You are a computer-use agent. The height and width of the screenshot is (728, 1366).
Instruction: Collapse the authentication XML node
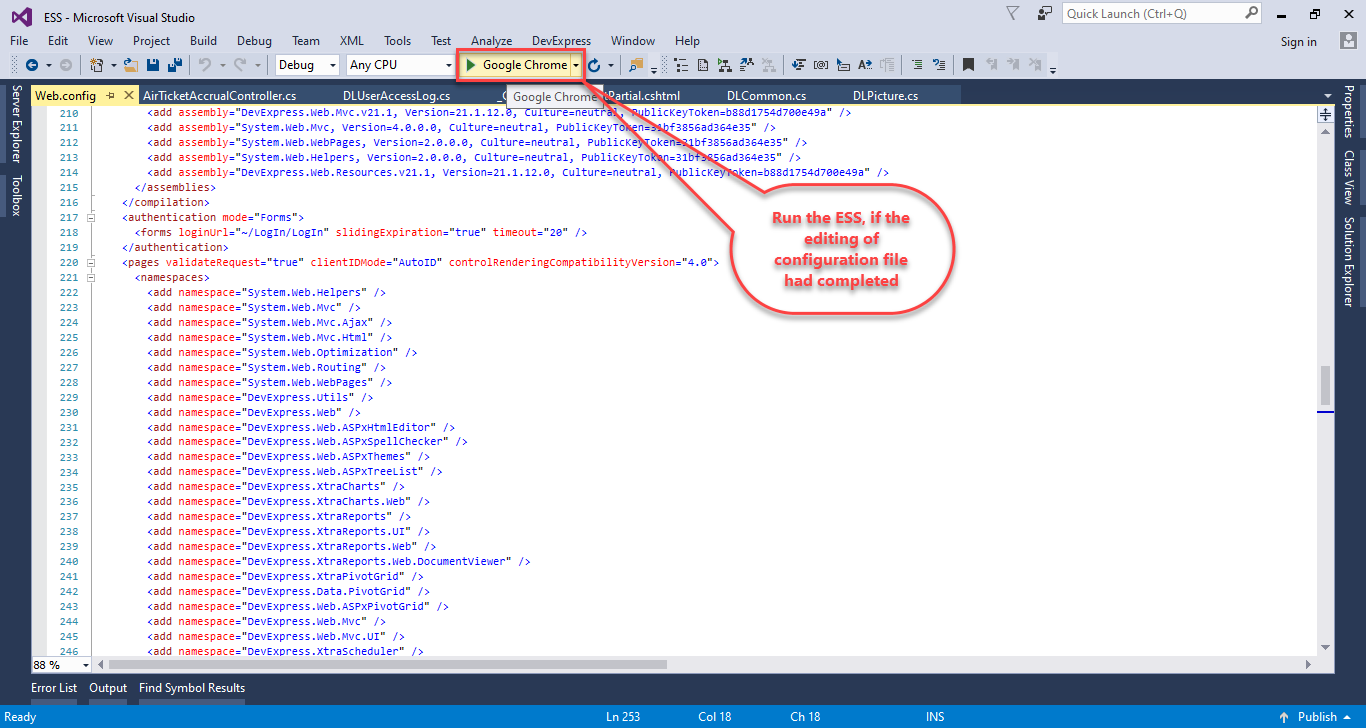pyautogui.click(x=92, y=217)
